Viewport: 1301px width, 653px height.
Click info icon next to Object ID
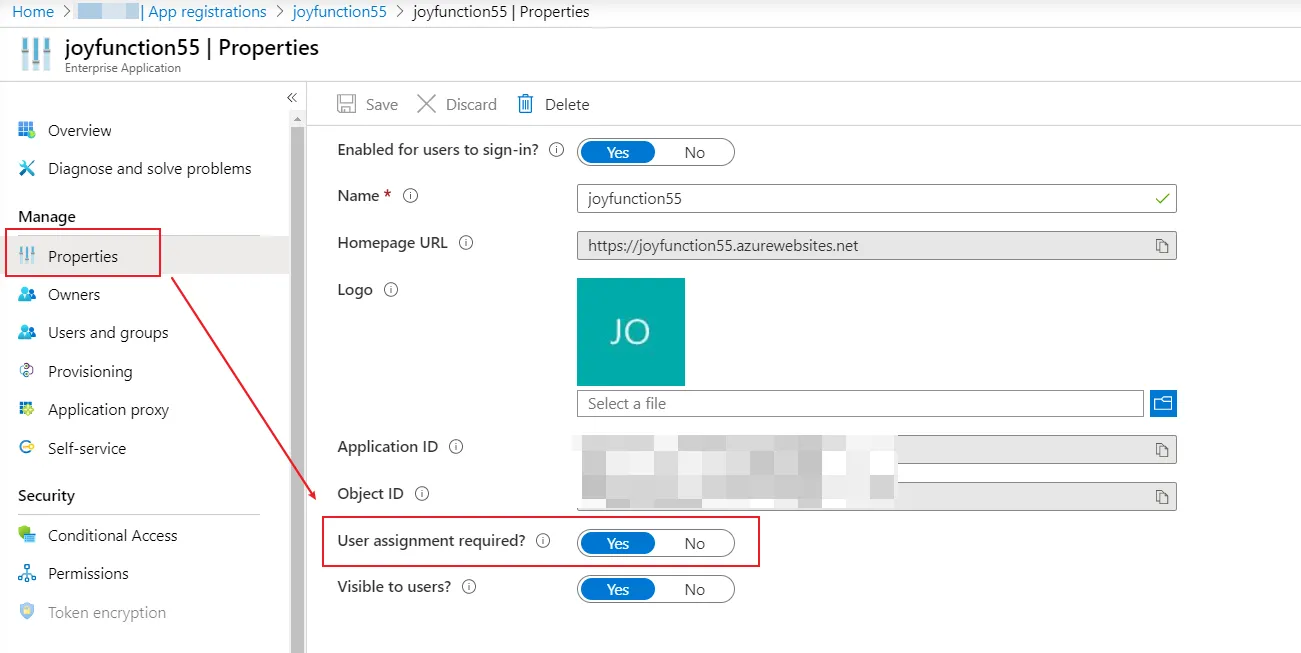point(422,494)
